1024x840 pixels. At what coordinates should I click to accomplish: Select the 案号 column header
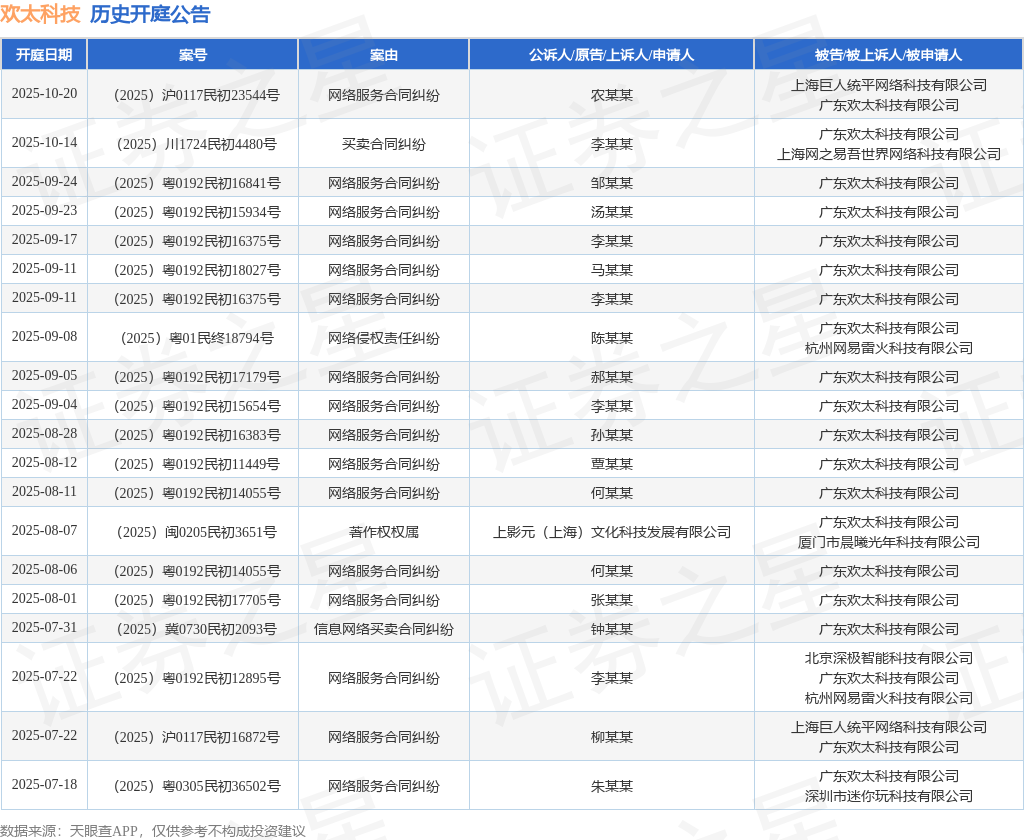pos(193,55)
